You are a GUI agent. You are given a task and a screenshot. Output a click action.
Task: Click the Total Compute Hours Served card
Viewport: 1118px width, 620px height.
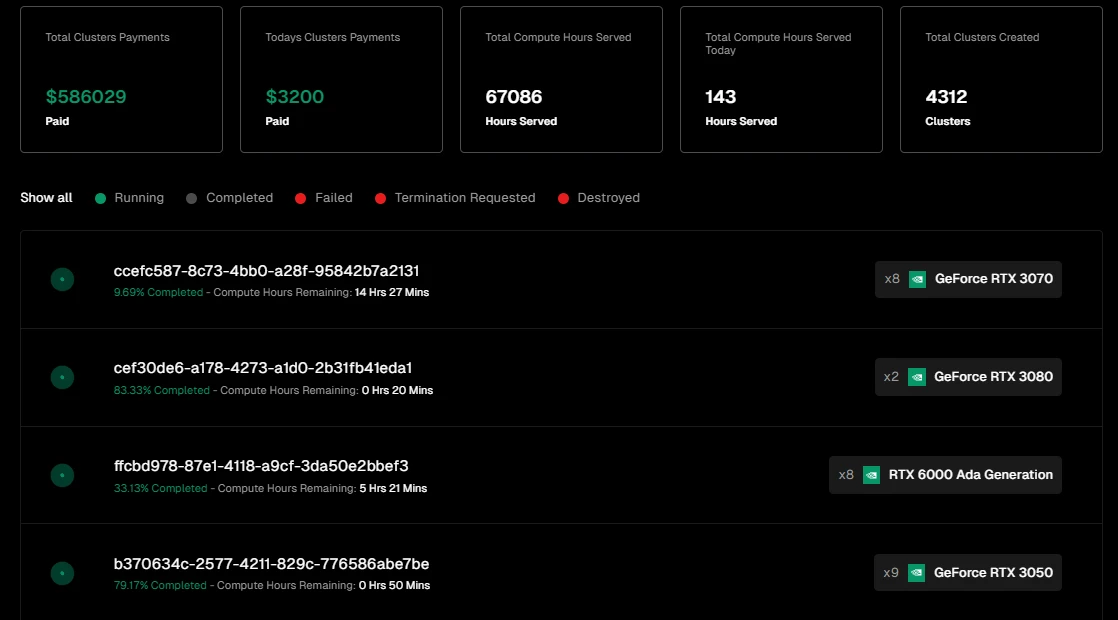[561, 80]
